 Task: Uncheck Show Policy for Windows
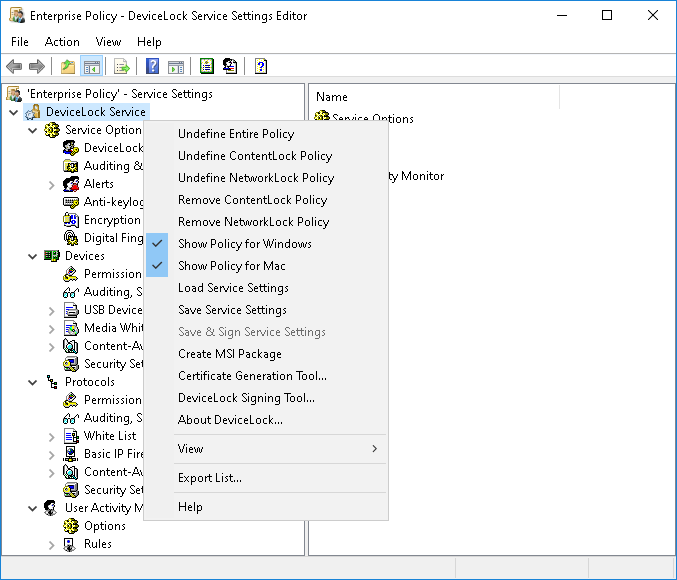click(x=244, y=244)
